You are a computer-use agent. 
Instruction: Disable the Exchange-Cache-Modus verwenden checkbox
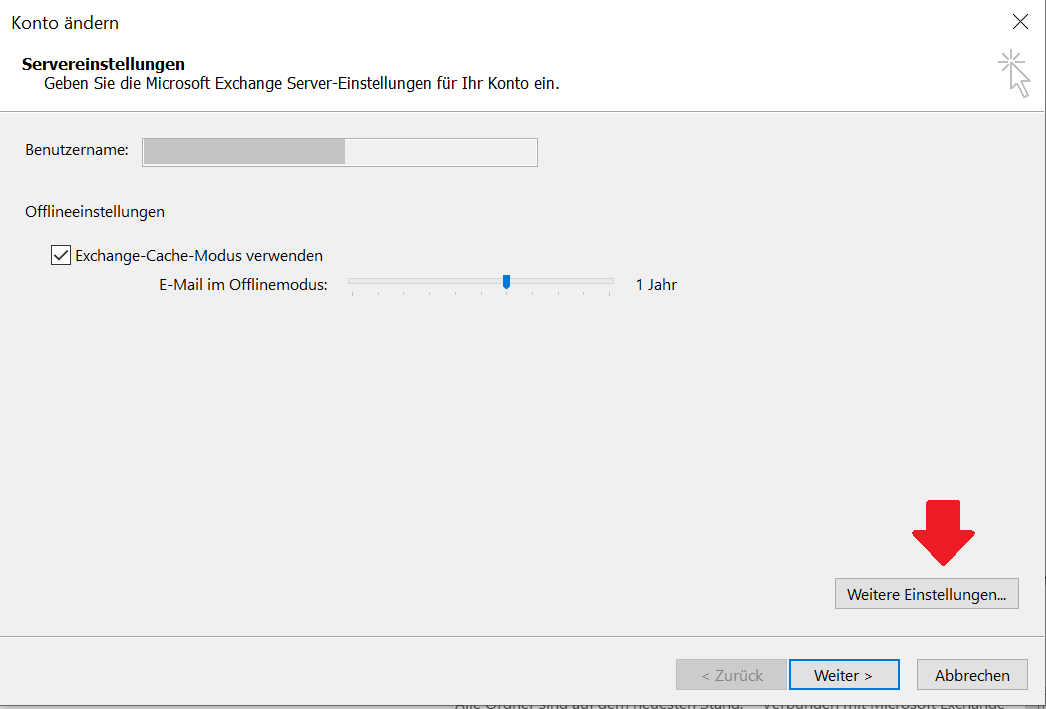coord(61,255)
